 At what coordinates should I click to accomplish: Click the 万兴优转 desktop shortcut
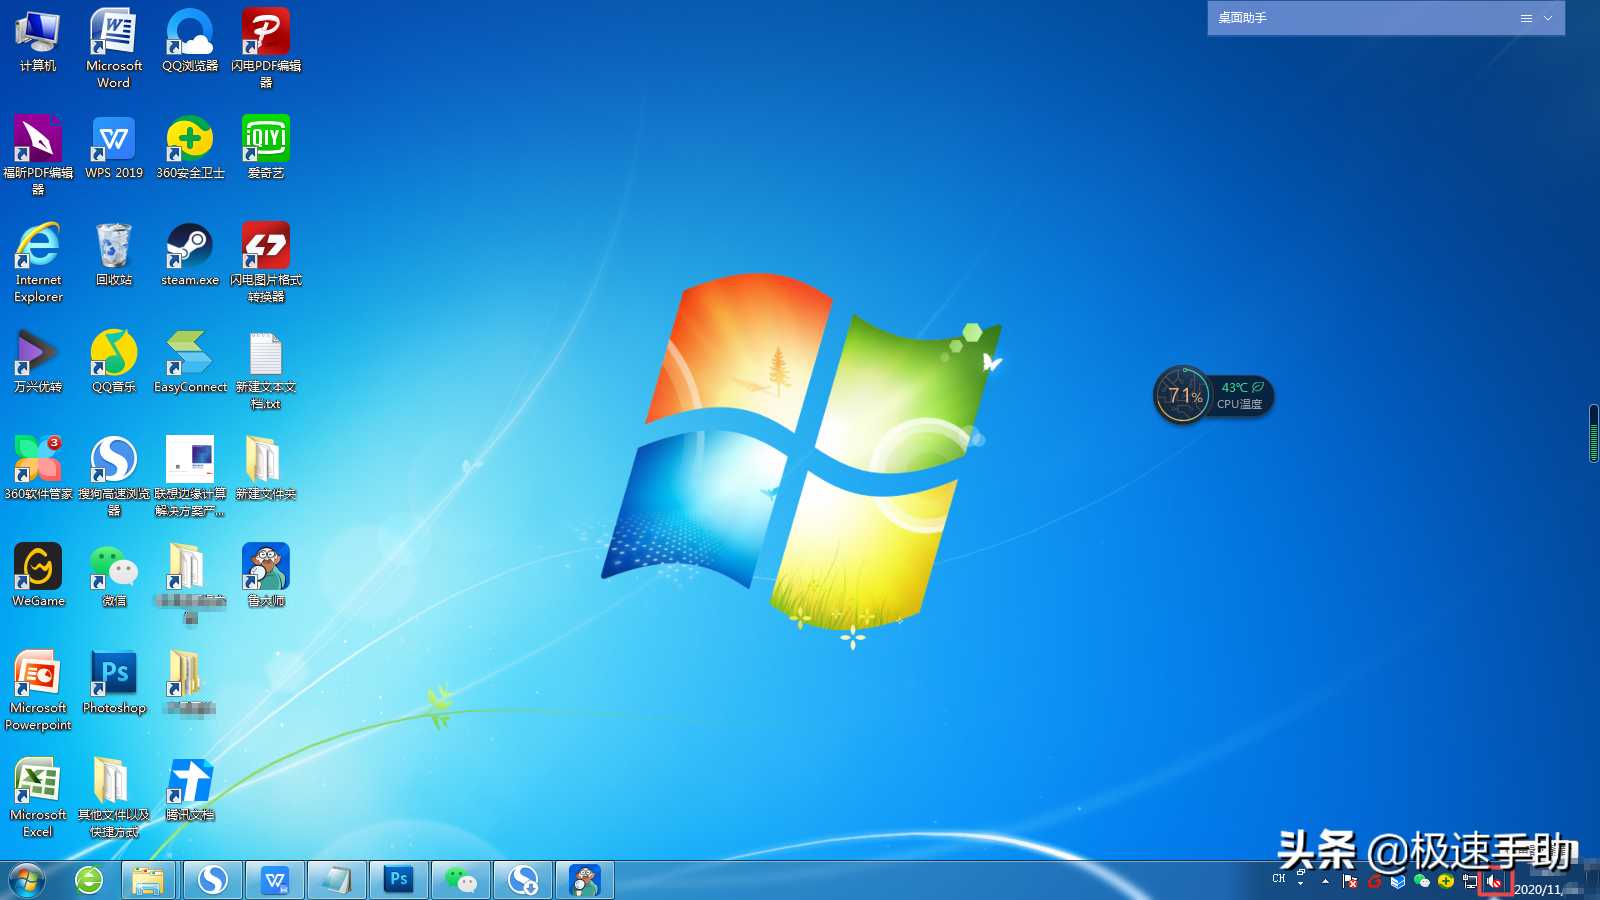tap(38, 362)
